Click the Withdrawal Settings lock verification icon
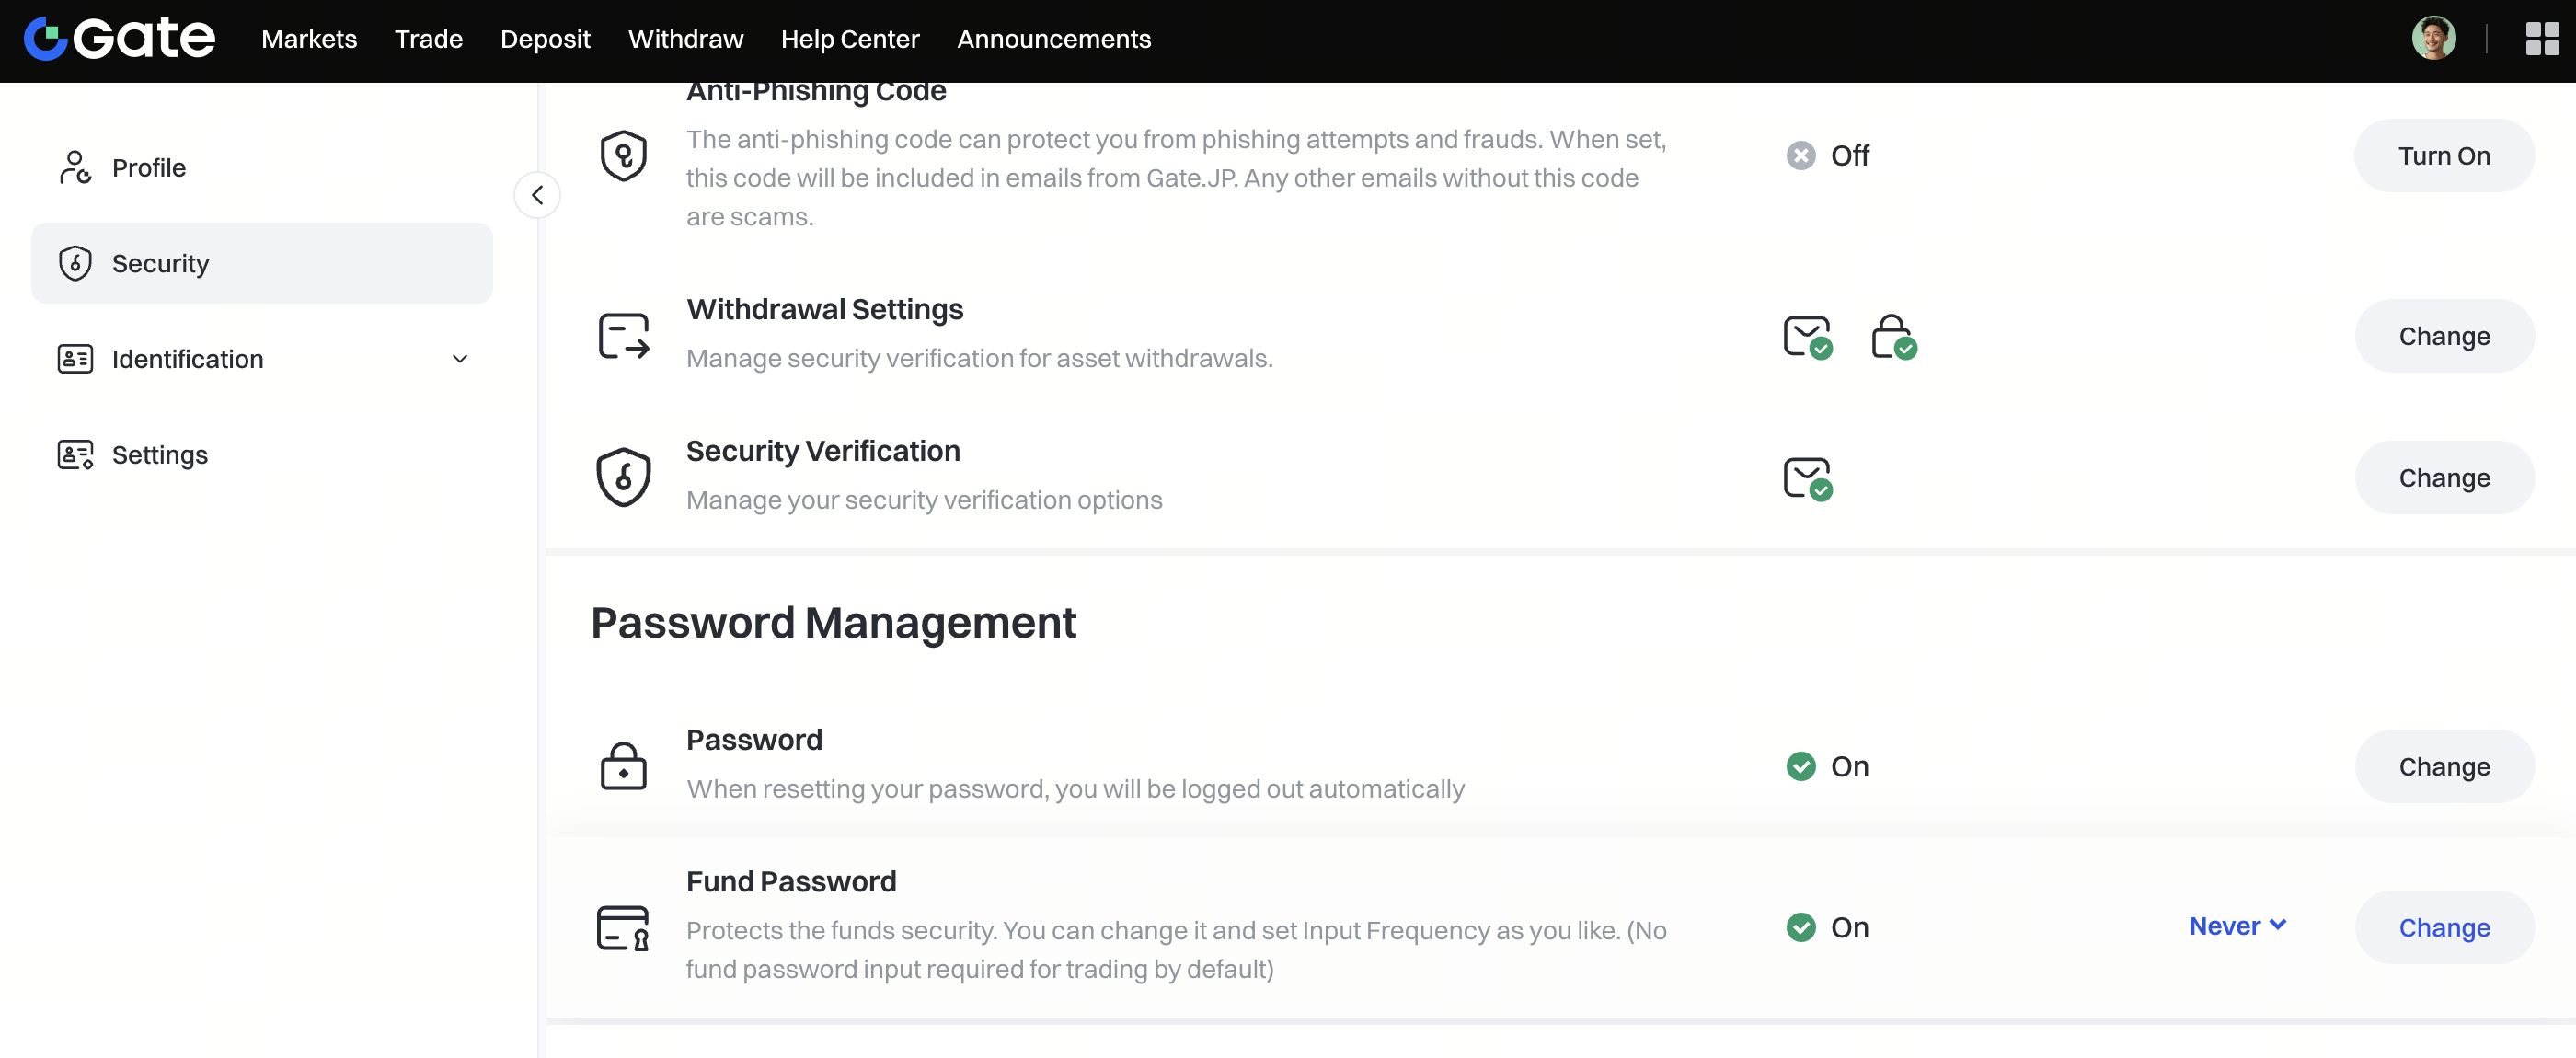The height and width of the screenshot is (1058, 2576). pos(1892,337)
